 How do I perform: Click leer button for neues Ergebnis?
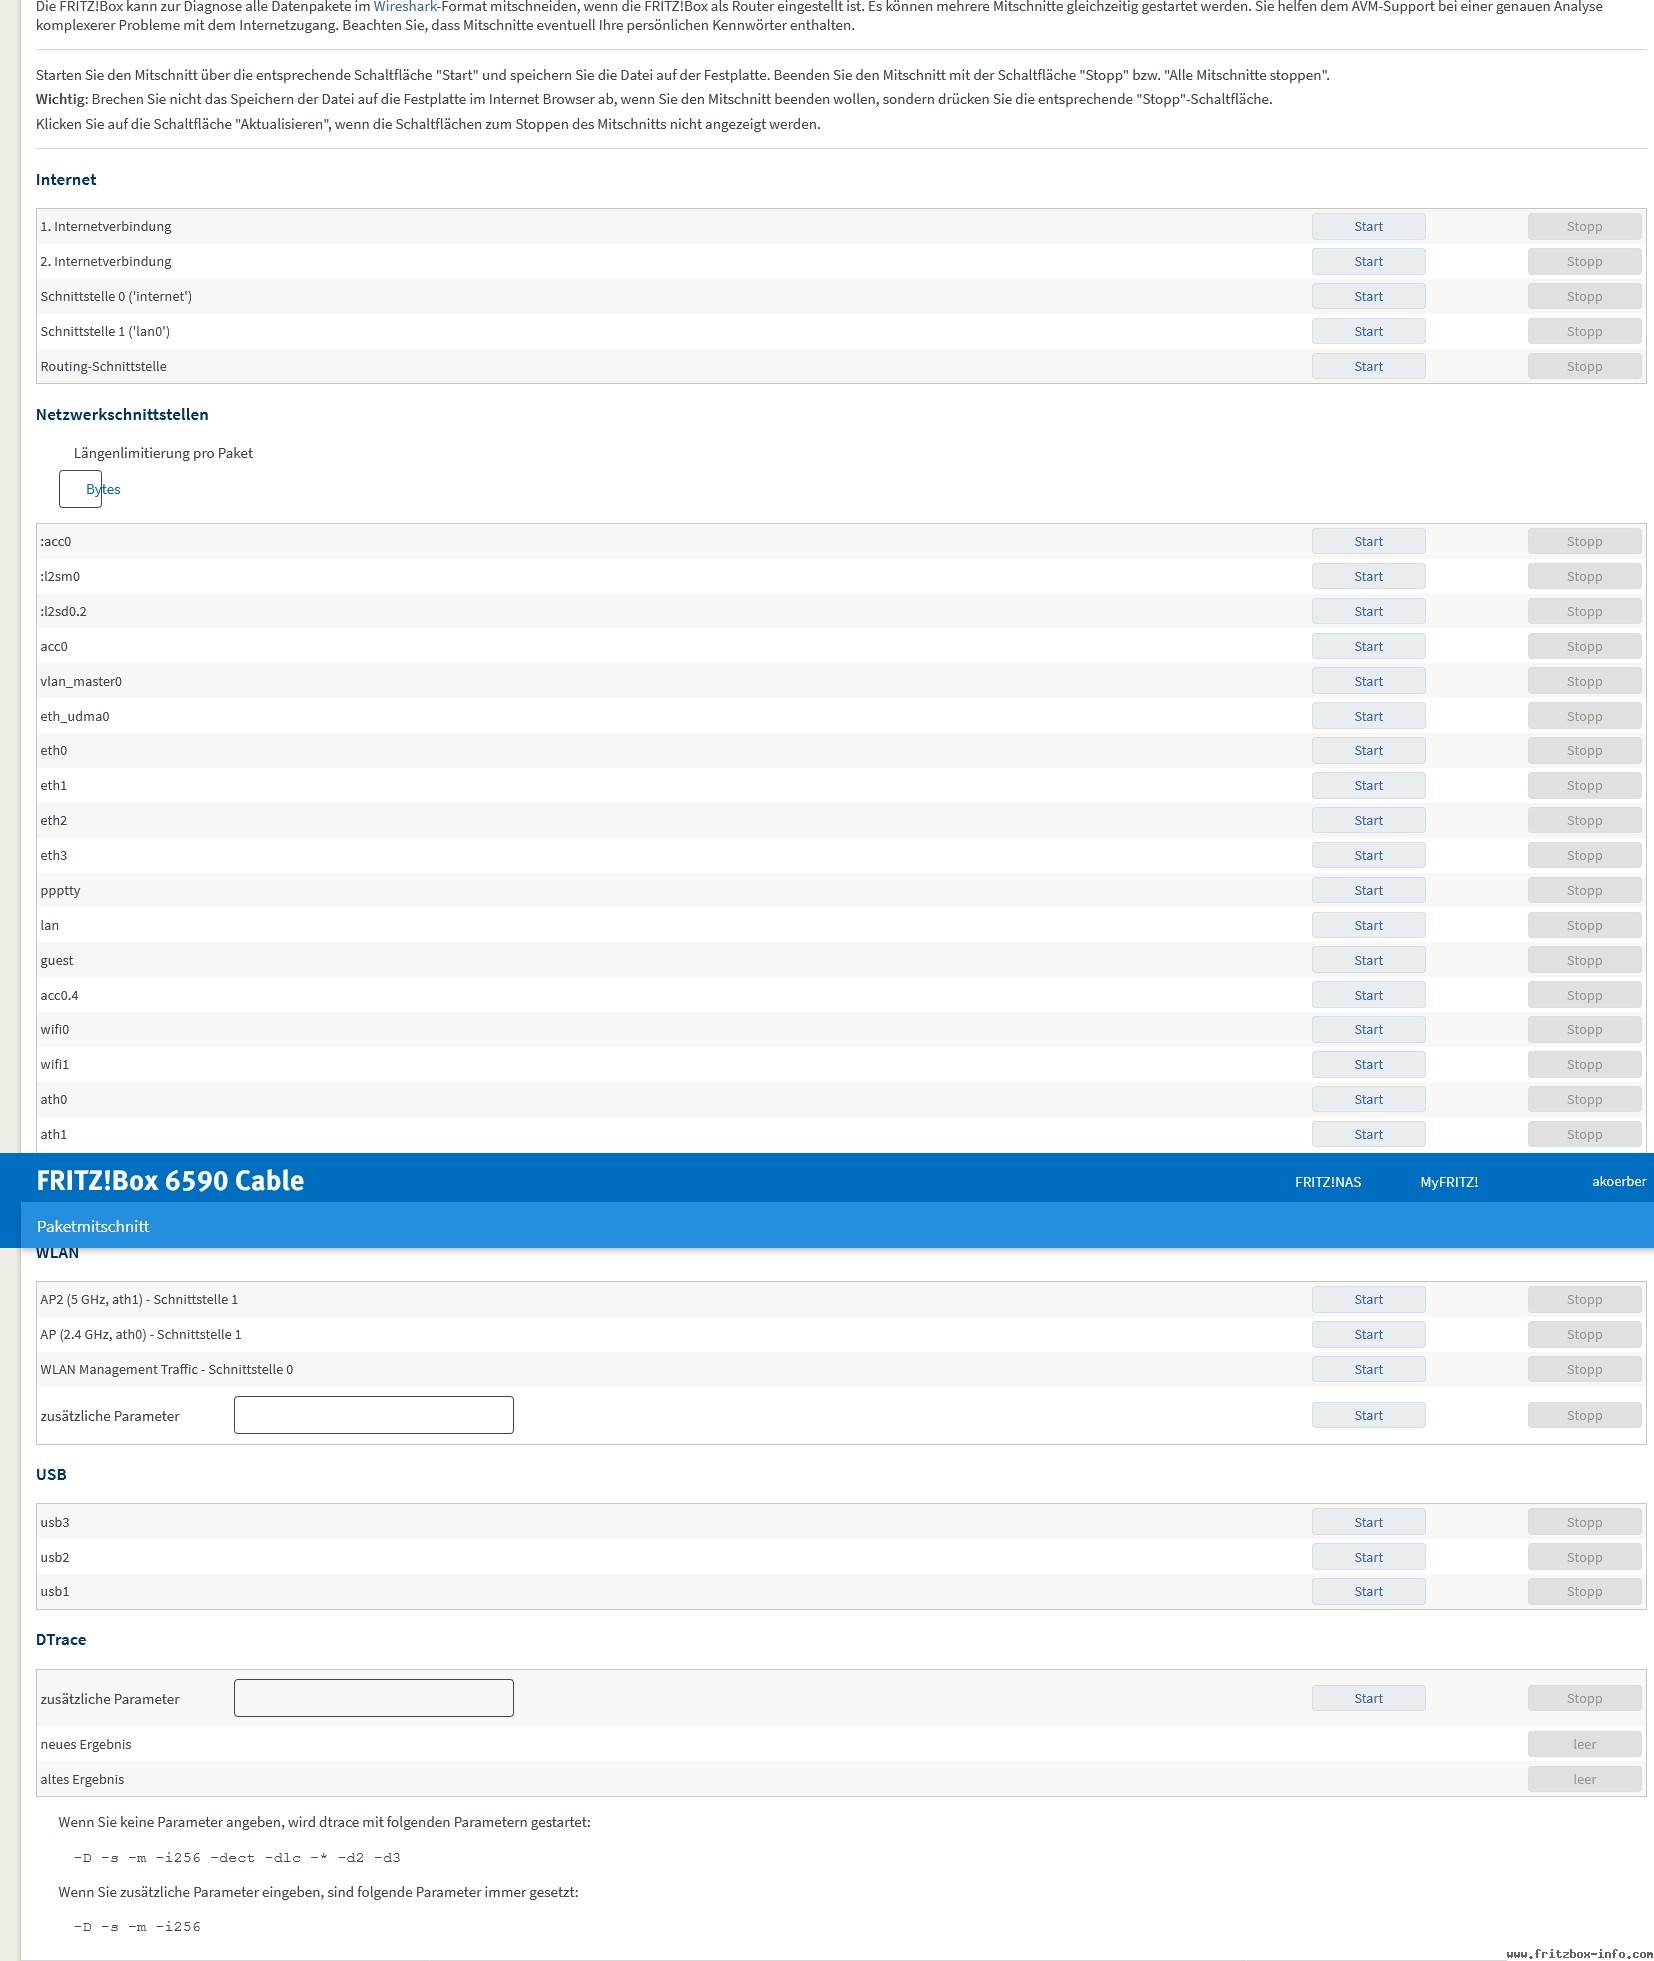(1584, 1745)
